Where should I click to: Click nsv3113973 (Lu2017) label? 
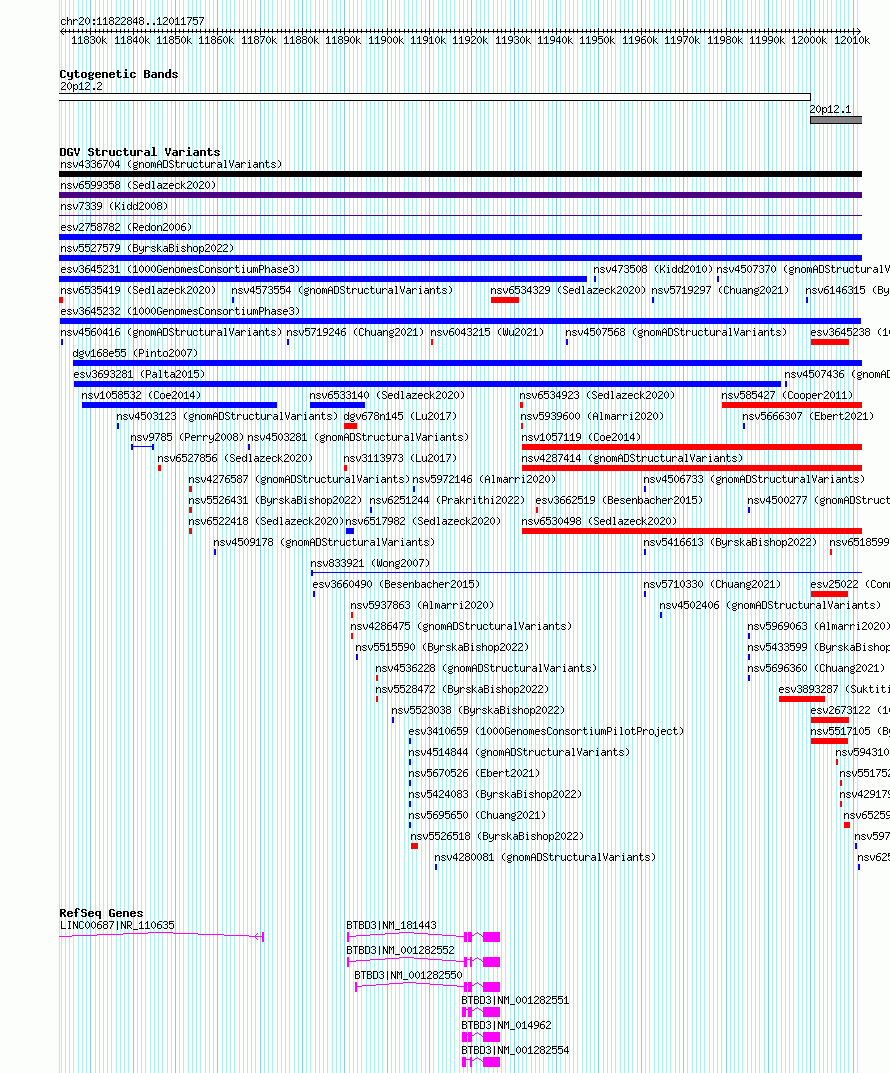[400, 458]
